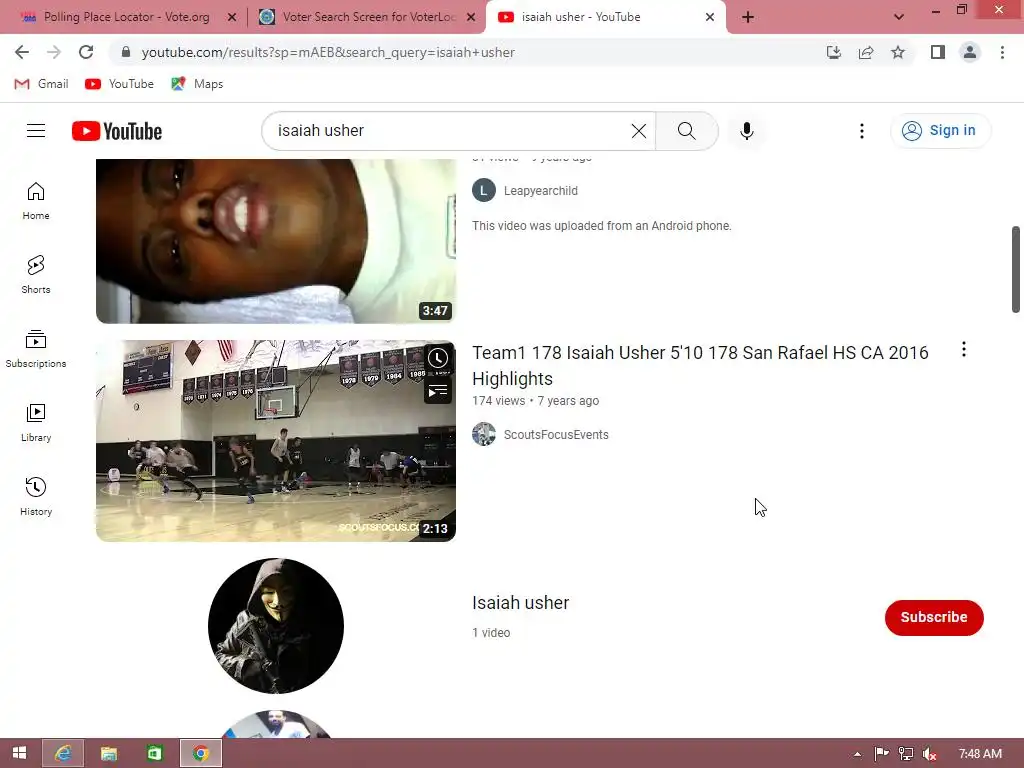Close the Polling Place Locator tab

point(232,17)
